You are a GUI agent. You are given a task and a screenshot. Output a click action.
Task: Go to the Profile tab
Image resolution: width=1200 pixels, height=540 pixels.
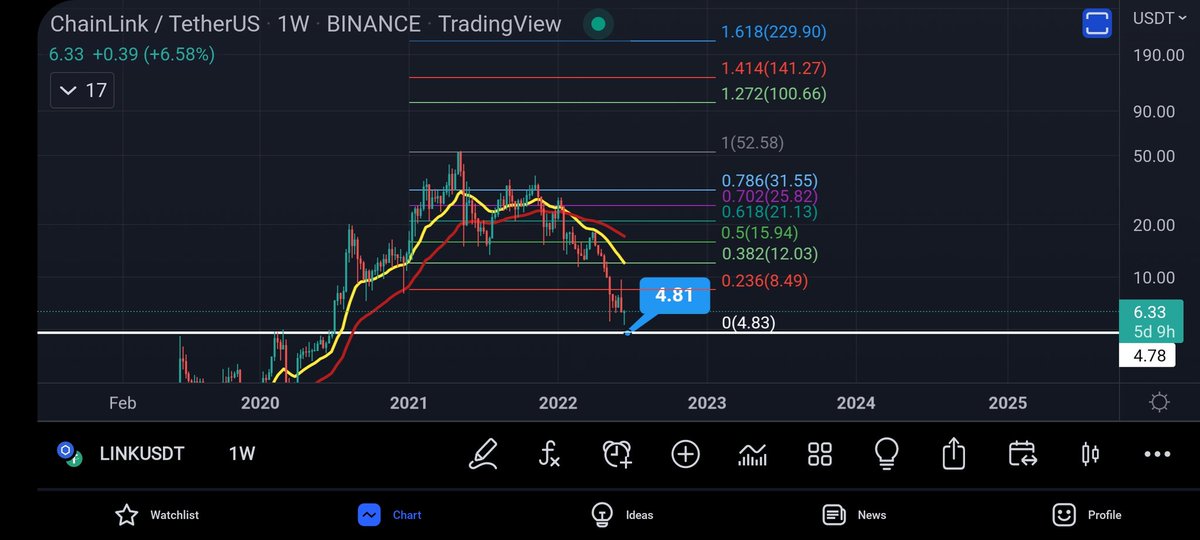pyautogui.click(x=1087, y=515)
